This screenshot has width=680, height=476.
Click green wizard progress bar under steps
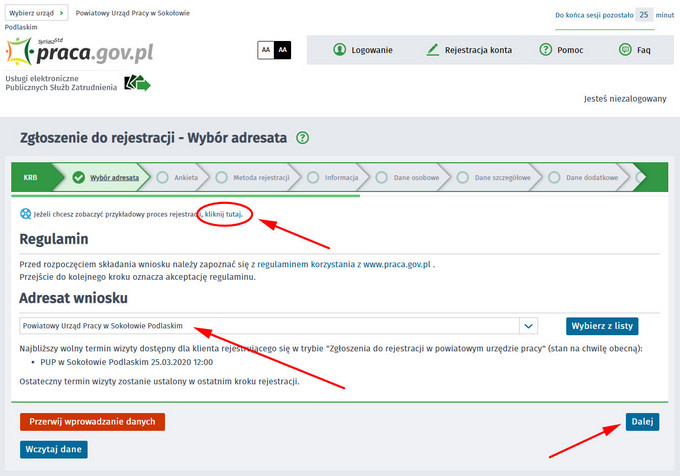click(186, 196)
